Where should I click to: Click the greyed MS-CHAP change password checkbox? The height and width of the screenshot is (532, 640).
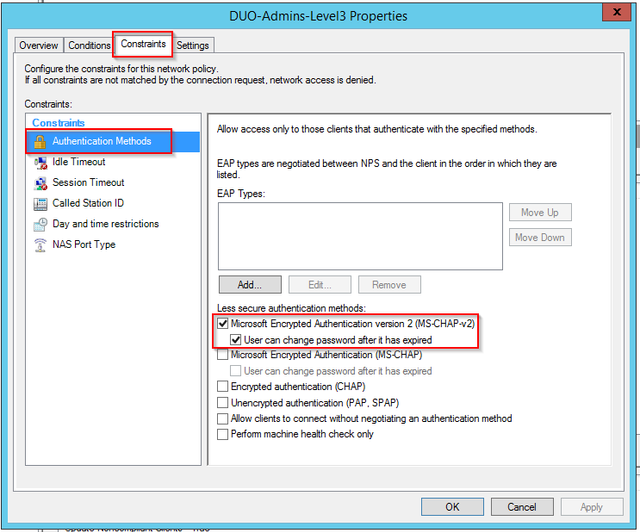point(236,371)
